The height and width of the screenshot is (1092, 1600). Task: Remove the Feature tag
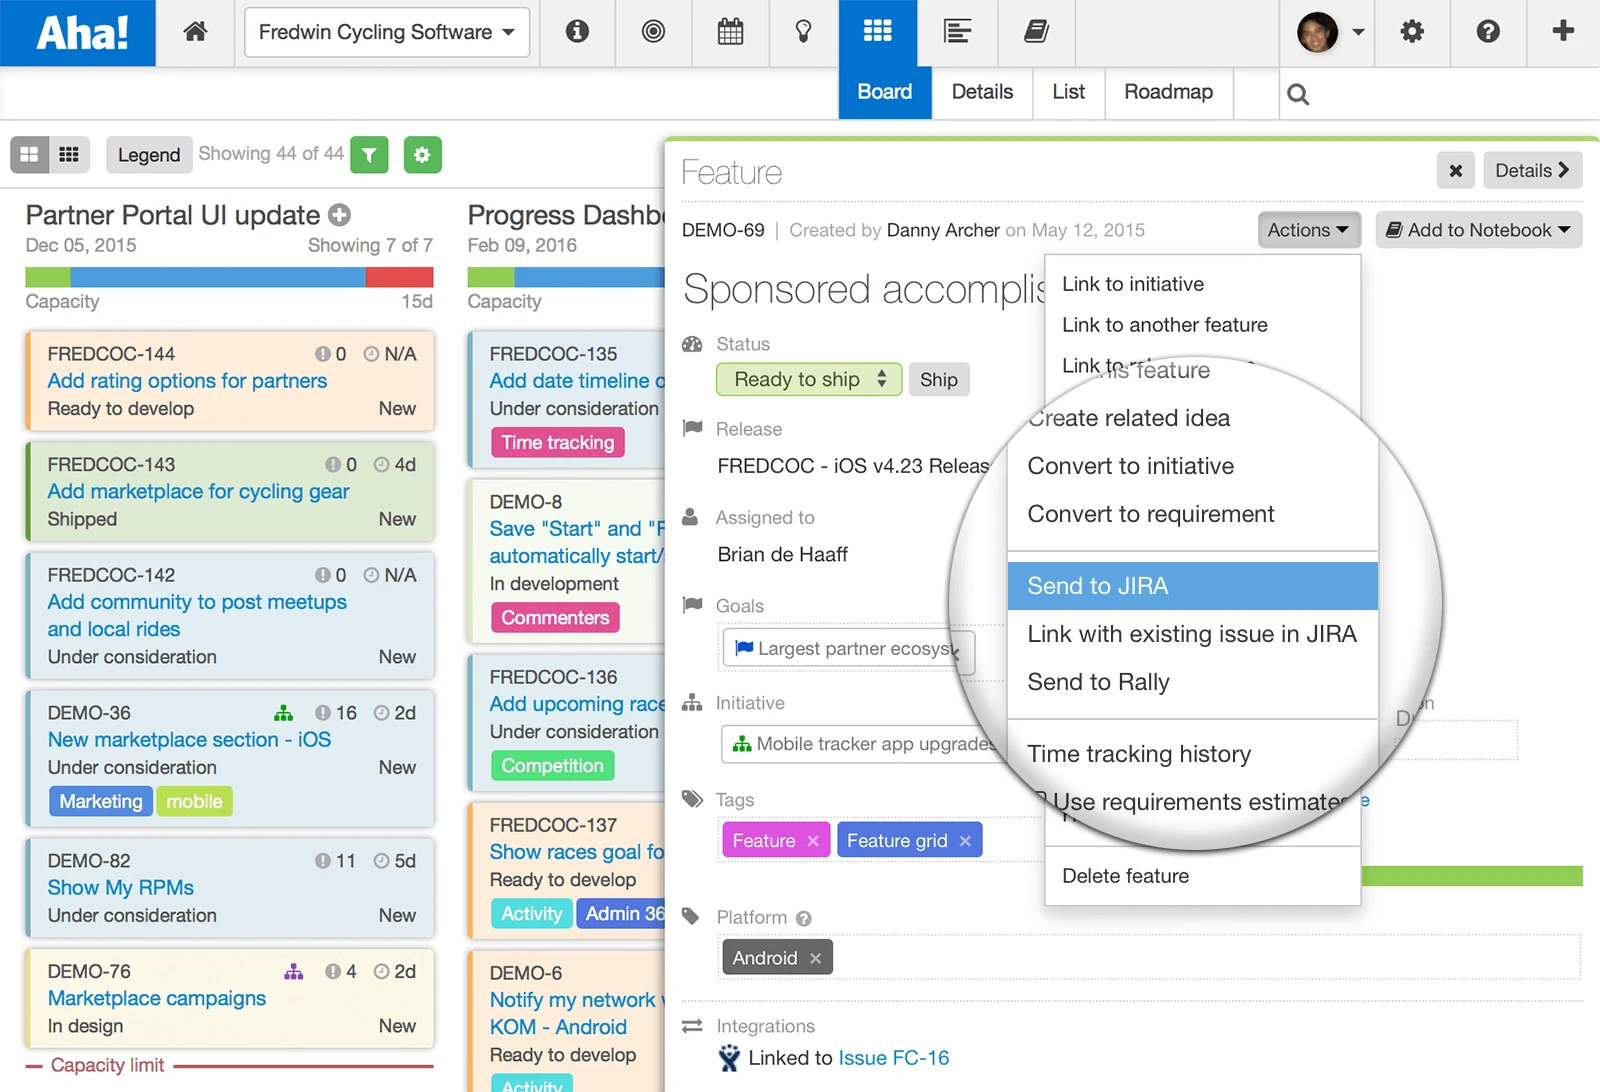813,841
